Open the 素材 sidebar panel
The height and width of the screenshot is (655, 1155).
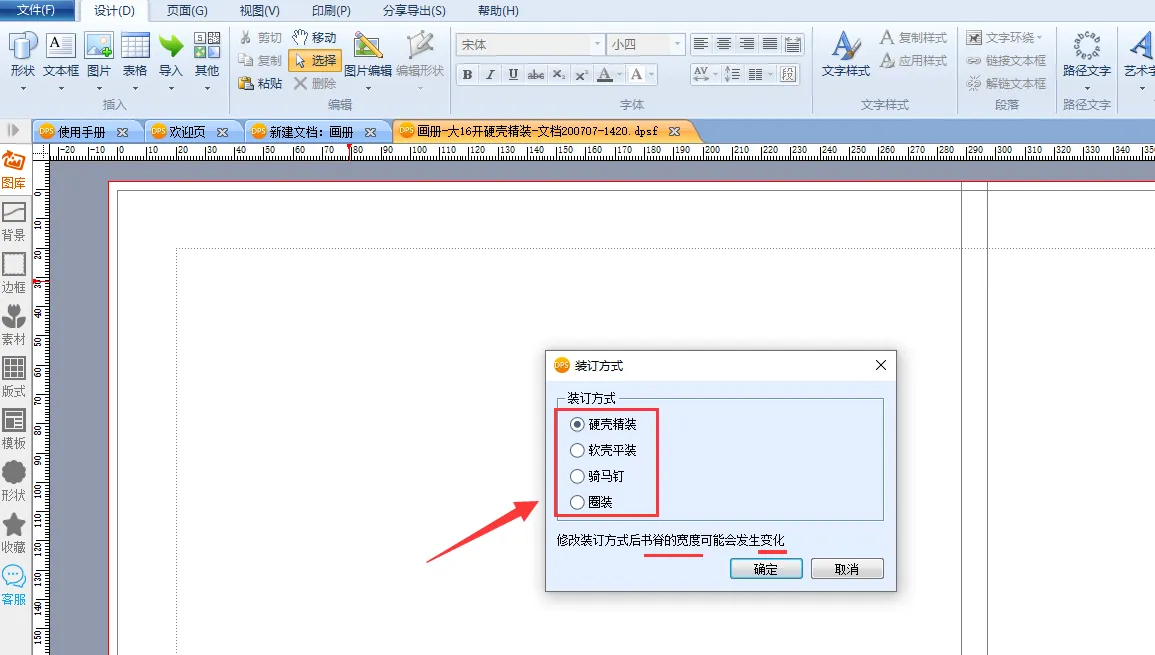[x=13, y=326]
